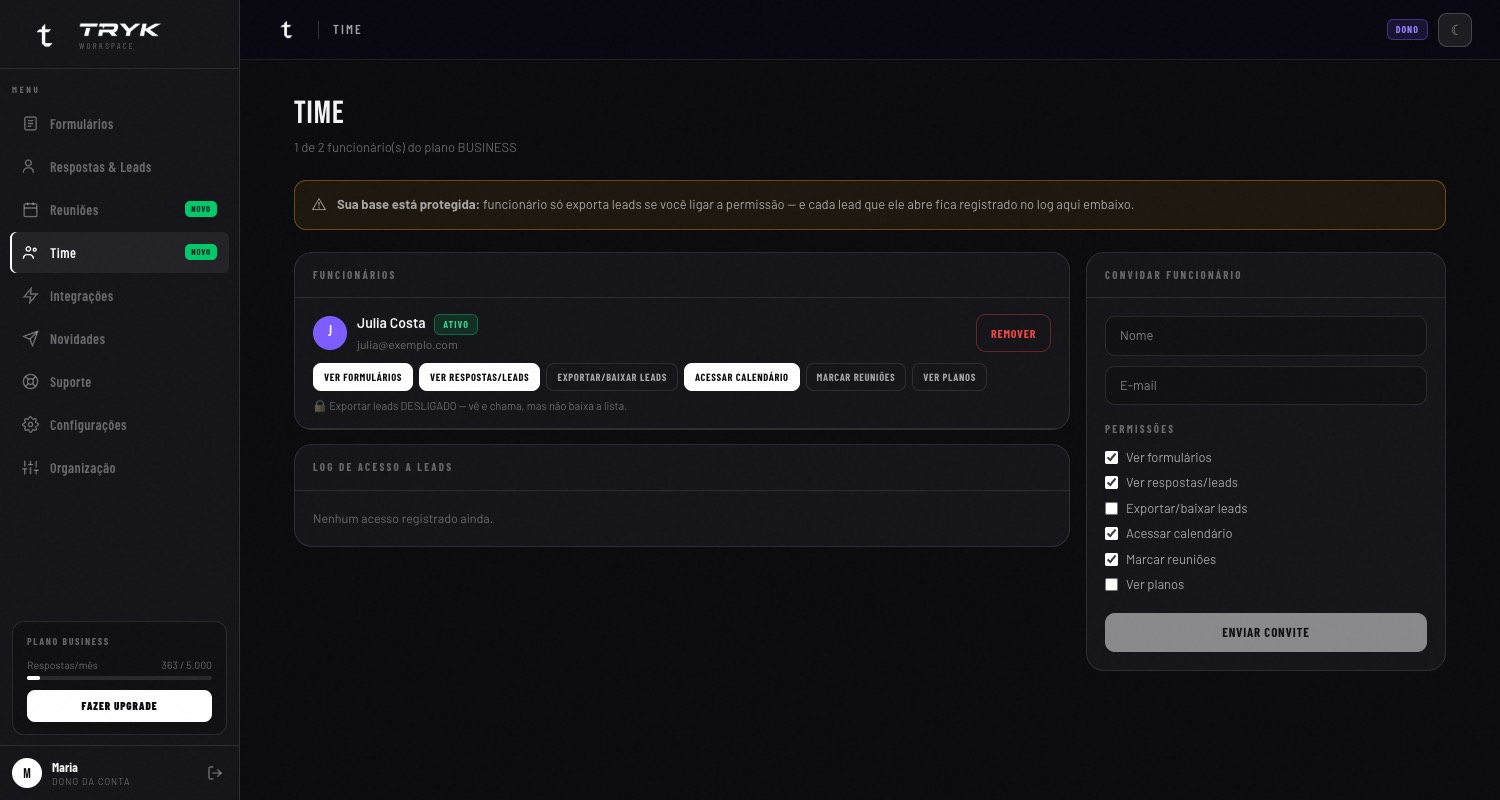
Task: Click the small t logo in the top bar
Action: point(287,30)
